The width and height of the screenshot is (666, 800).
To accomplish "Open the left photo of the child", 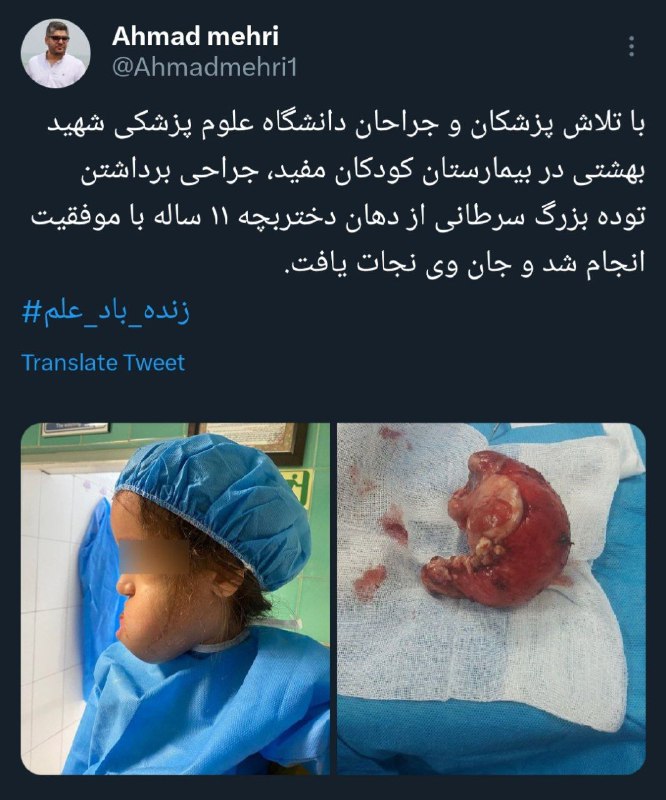I will coord(175,598).
